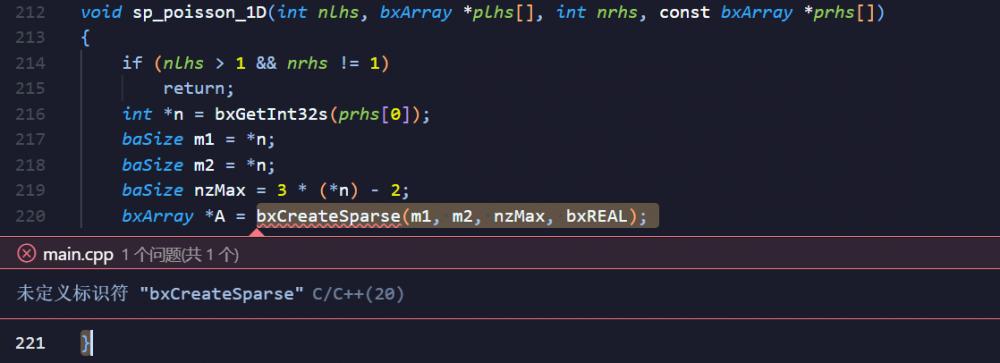Click the nrhs != 1 condition on line 214
The height and width of the screenshot is (363, 1000).
click(334, 63)
